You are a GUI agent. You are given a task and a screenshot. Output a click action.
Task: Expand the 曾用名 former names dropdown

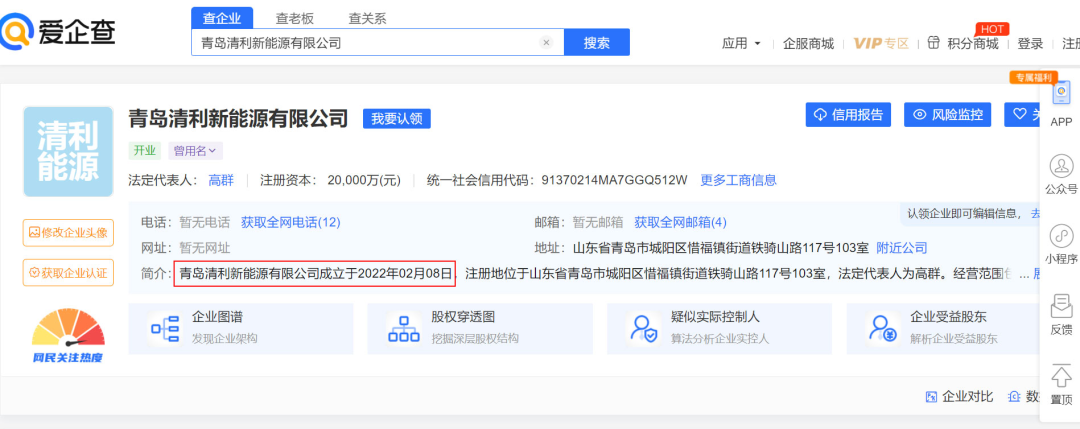(195, 151)
